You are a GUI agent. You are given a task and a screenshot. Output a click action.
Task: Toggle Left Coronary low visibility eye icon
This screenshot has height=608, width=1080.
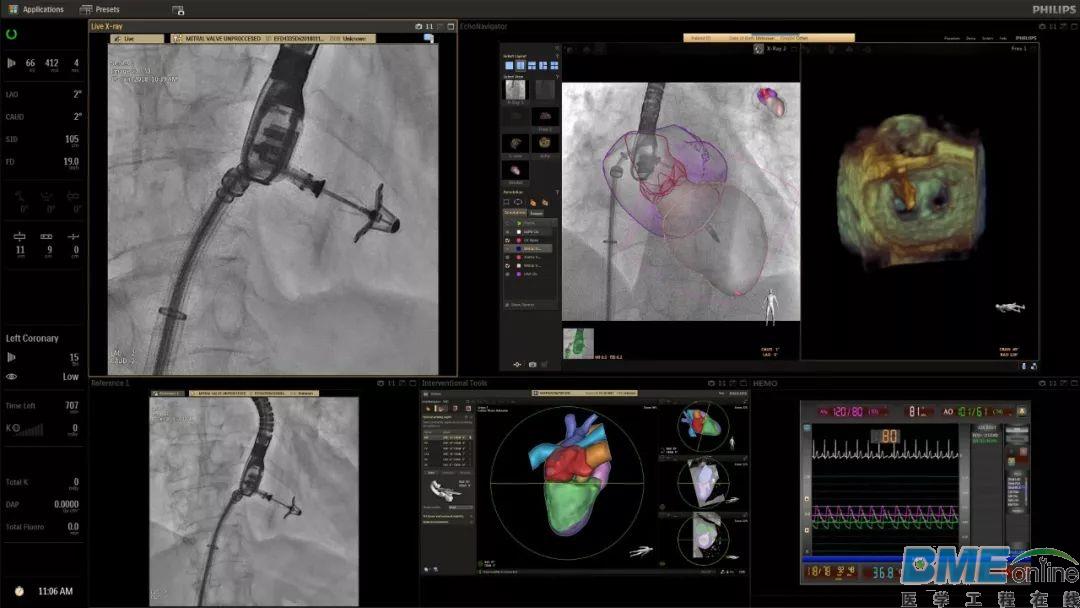11,377
